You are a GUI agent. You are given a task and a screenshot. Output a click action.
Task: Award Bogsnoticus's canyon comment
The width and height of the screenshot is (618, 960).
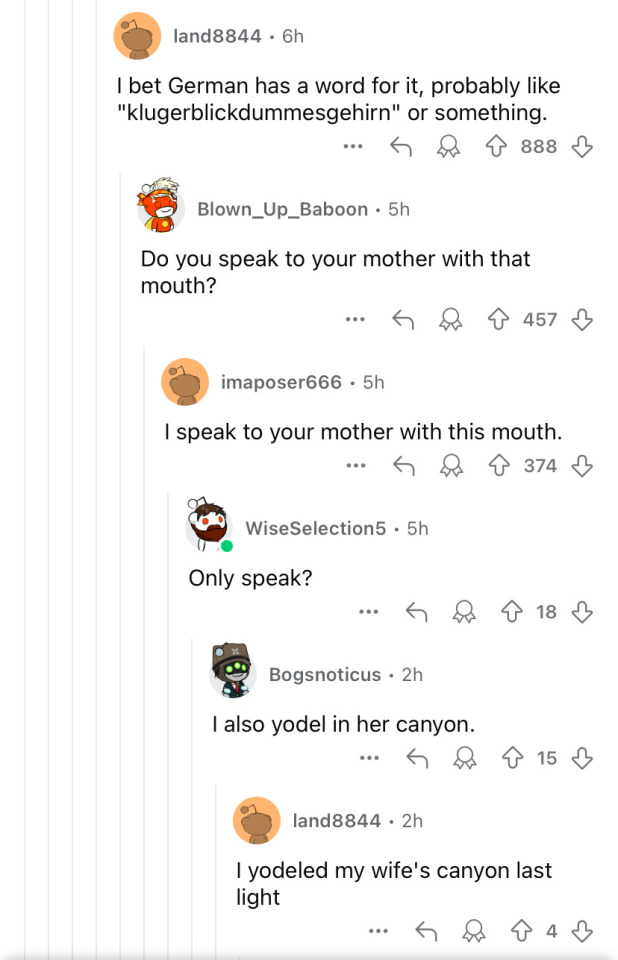464,758
